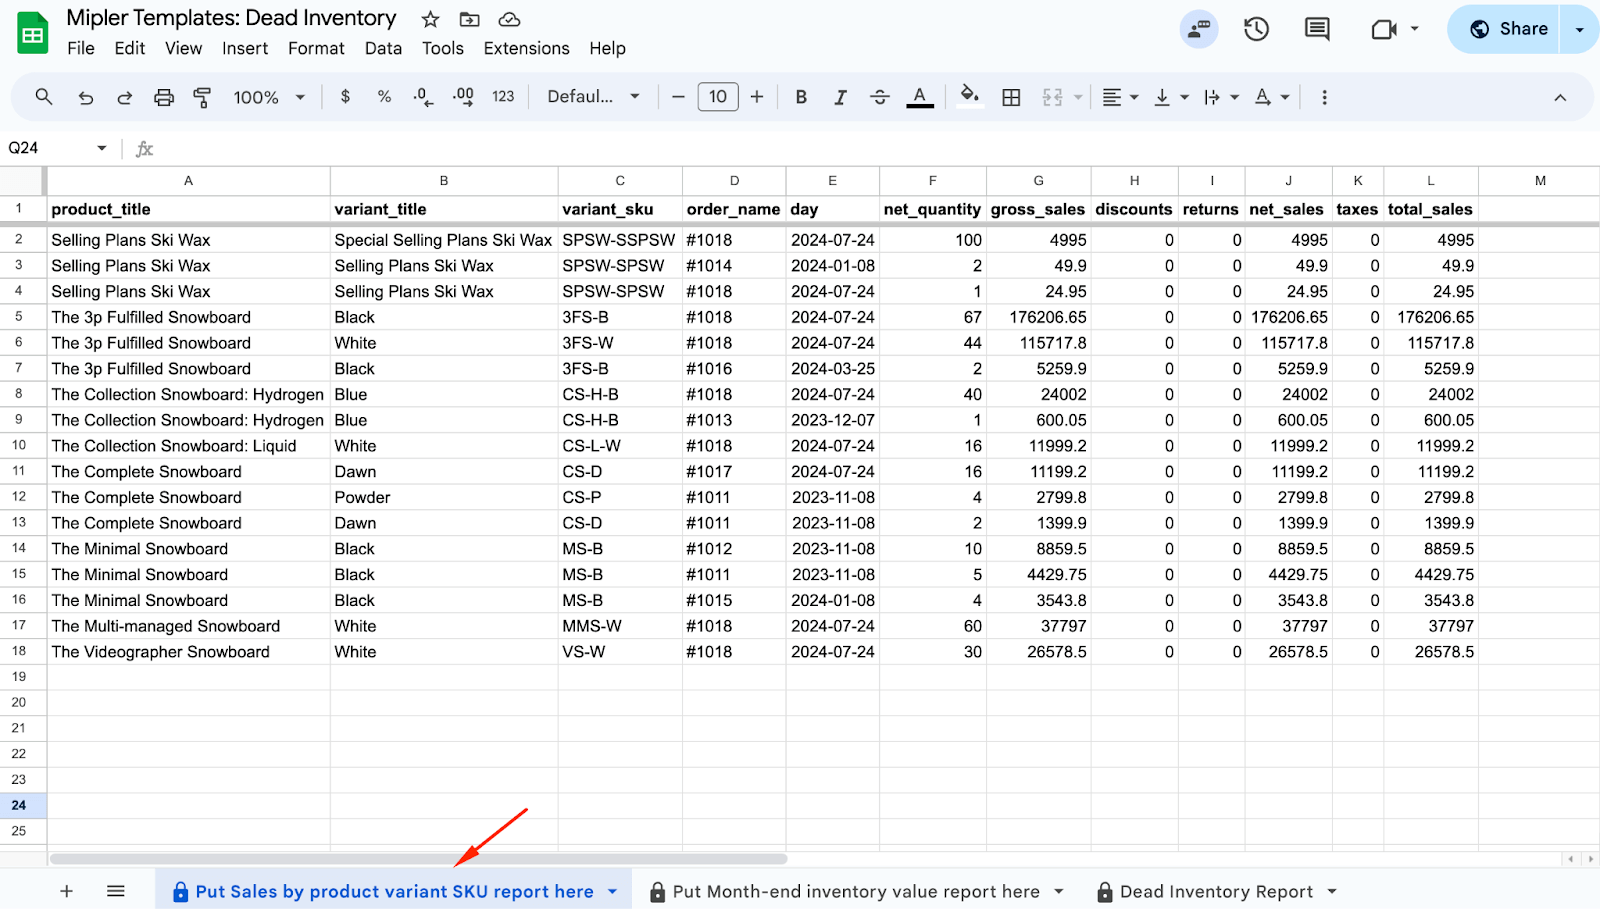The height and width of the screenshot is (909, 1600).
Task: Toggle italic formatting
Action: [x=840, y=97]
